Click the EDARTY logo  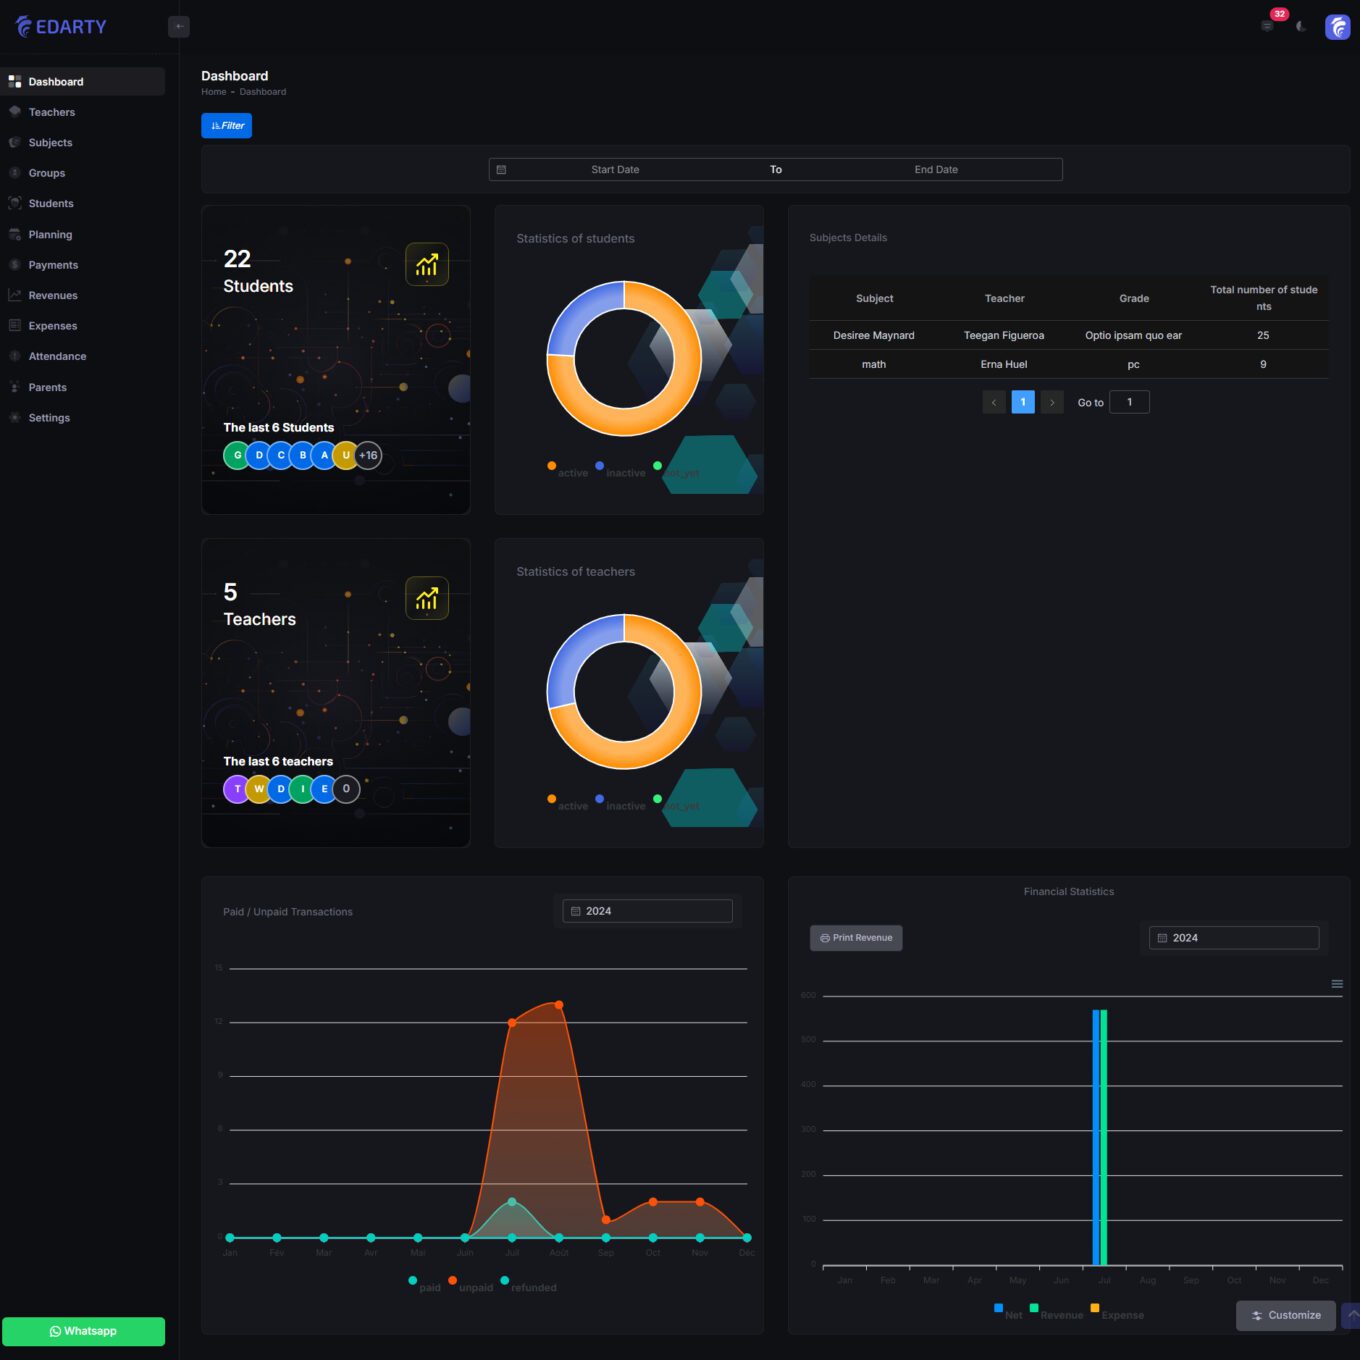click(x=61, y=27)
